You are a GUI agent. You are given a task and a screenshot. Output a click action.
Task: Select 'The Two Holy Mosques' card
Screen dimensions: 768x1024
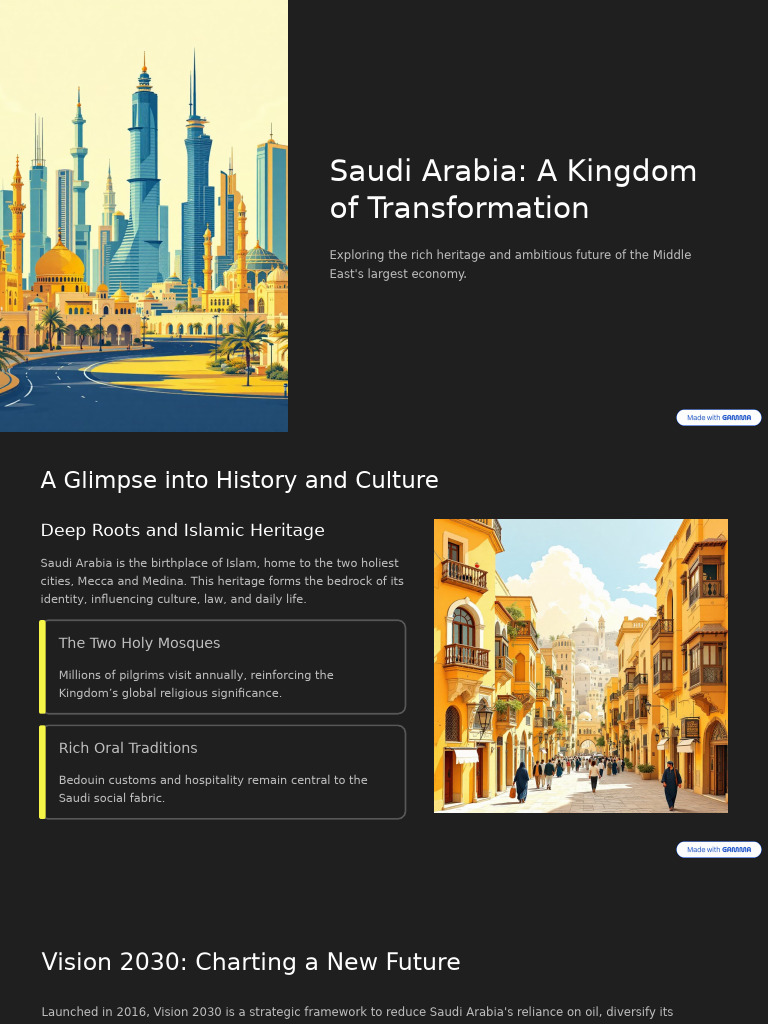click(x=223, y=667)
